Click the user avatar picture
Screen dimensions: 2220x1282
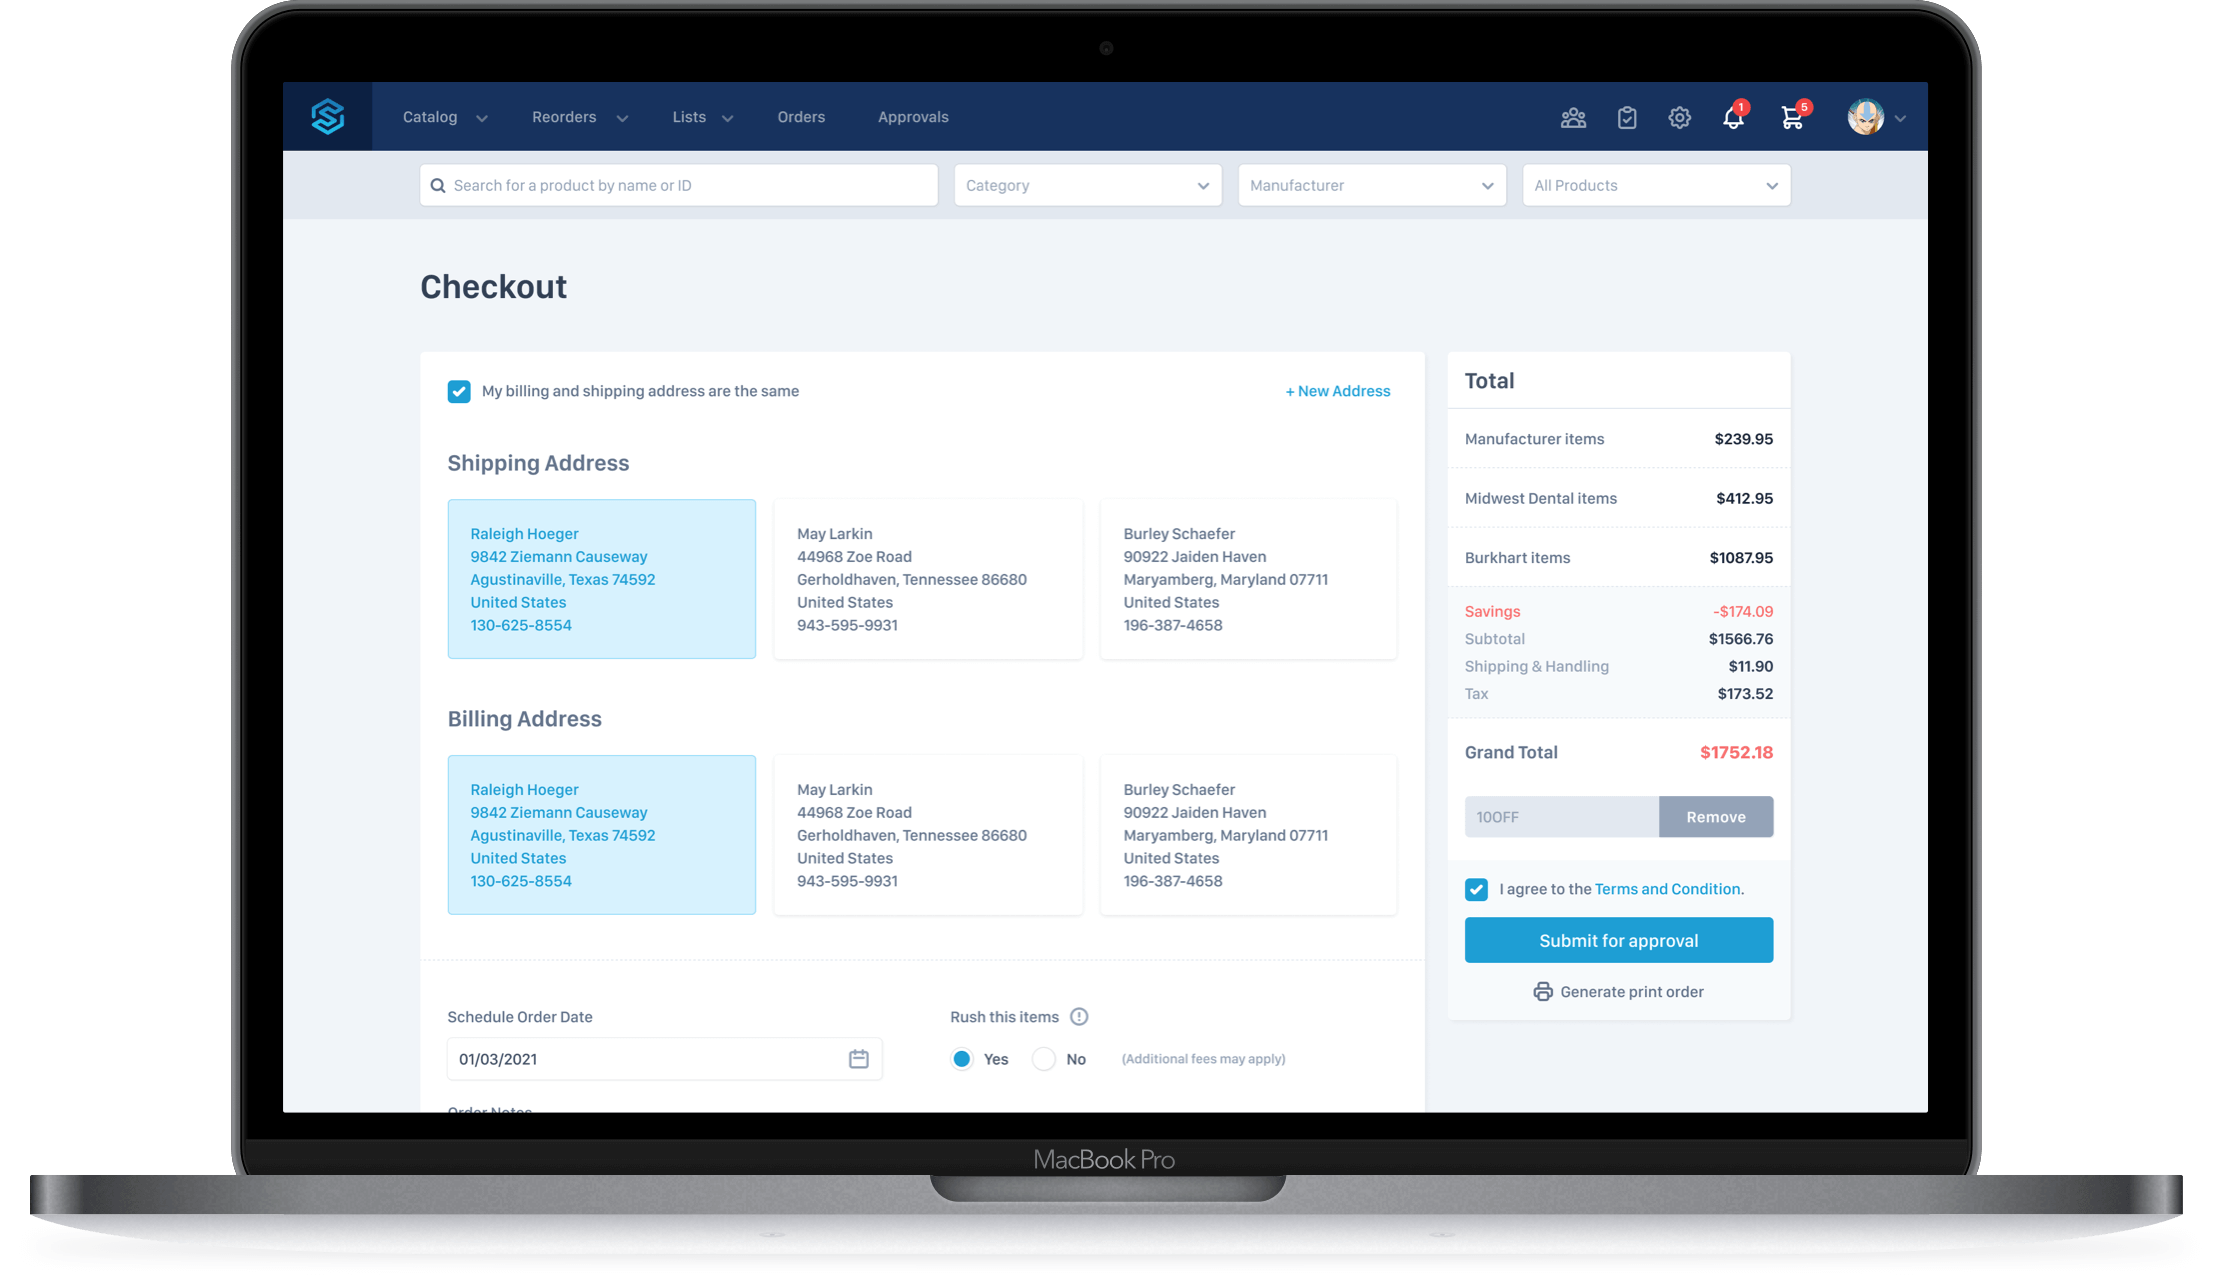(x=1865, y=117)
